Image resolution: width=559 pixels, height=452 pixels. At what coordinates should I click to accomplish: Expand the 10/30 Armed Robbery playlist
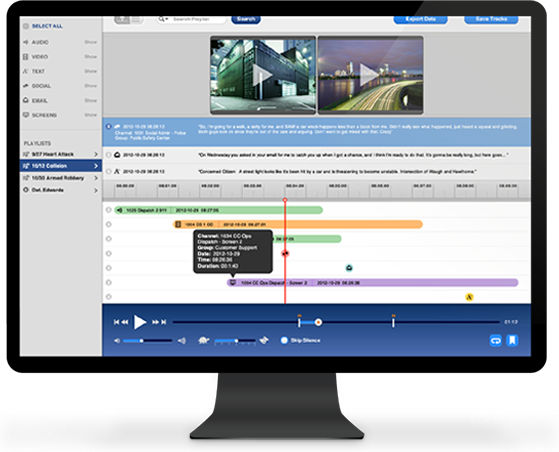point(96,178)
